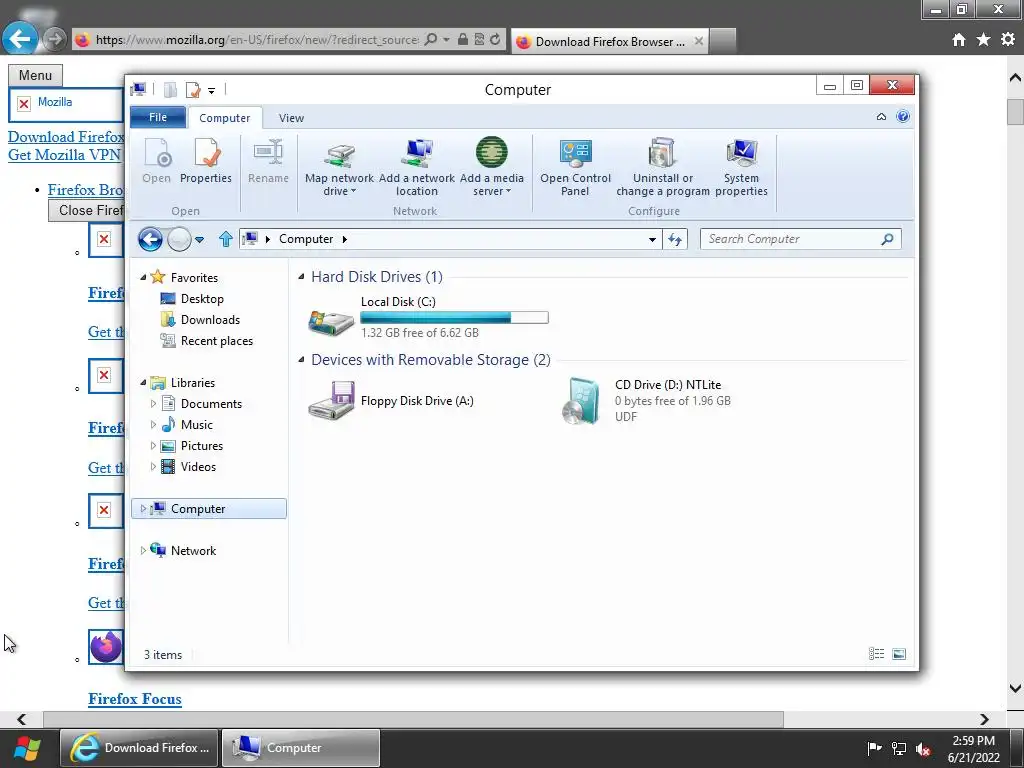Open the Windows Start button
1024x768 pixels.
pos(27,748)
